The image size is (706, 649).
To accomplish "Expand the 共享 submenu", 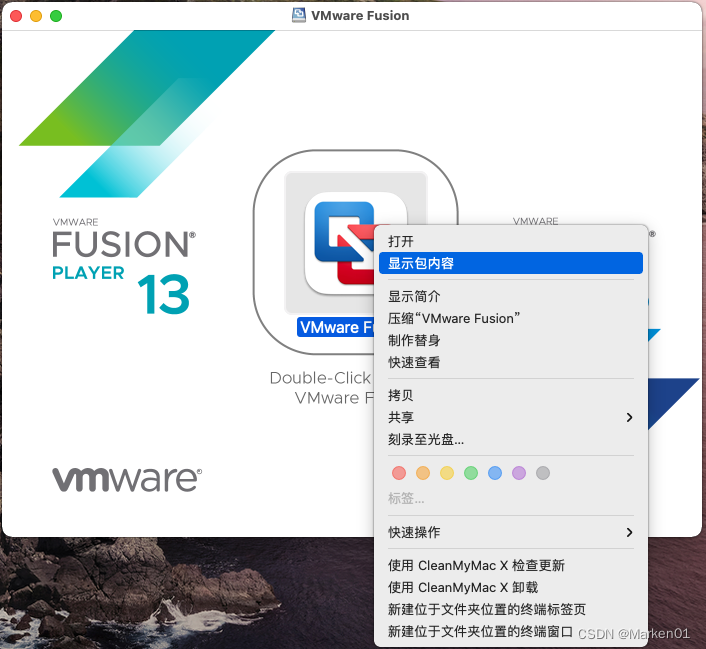I will pos(511,418).
